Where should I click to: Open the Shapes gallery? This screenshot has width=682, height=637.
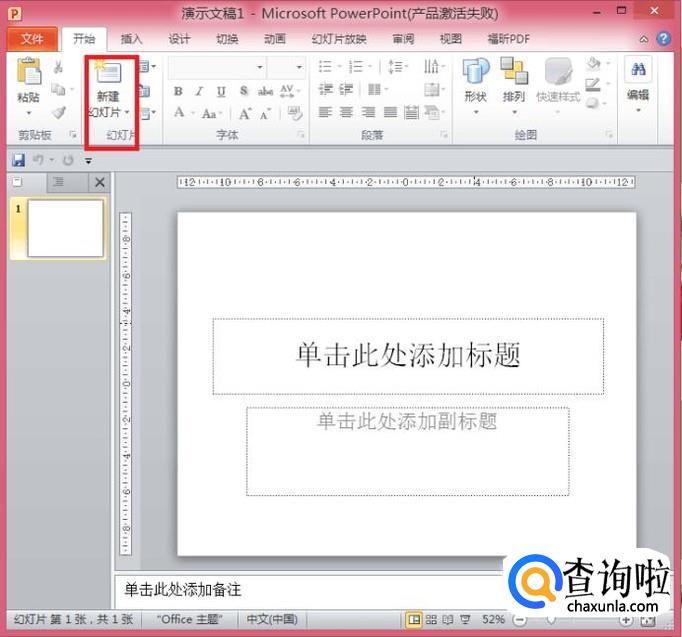pyautogui.click(x=476, y=86)
